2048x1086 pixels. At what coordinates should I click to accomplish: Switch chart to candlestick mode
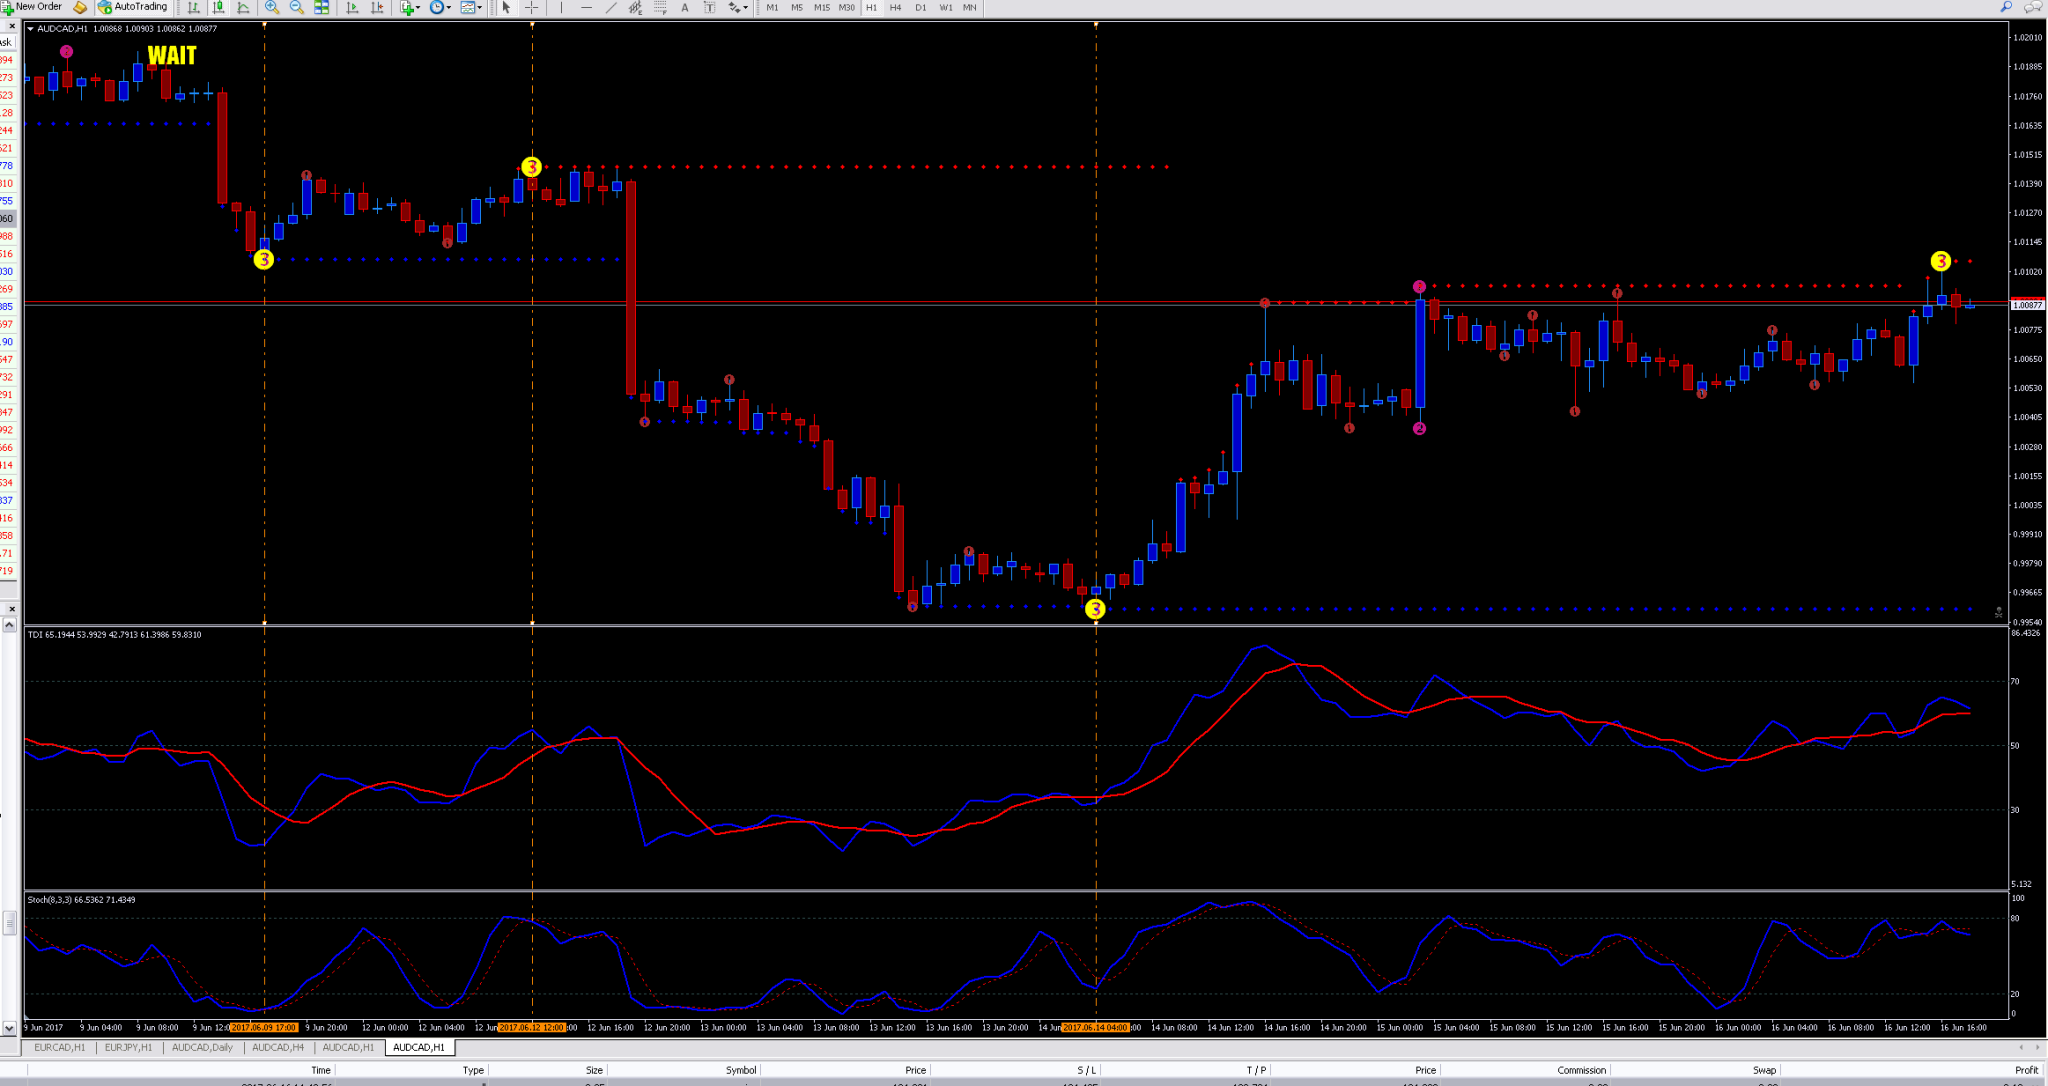click(218, 7)
